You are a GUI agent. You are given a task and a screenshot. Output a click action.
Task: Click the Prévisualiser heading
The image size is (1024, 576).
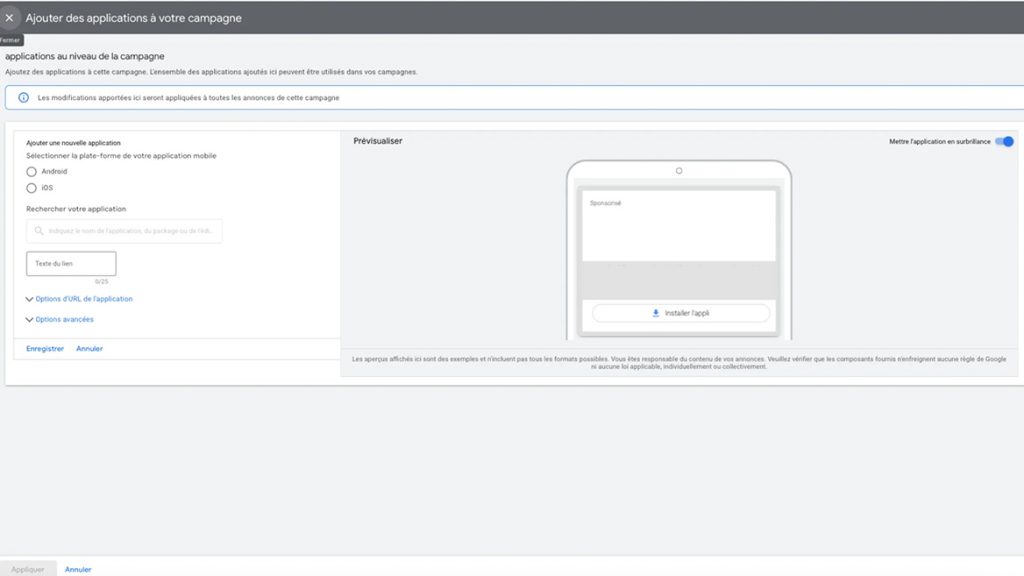pyautogui.click(x=377, y=141)
